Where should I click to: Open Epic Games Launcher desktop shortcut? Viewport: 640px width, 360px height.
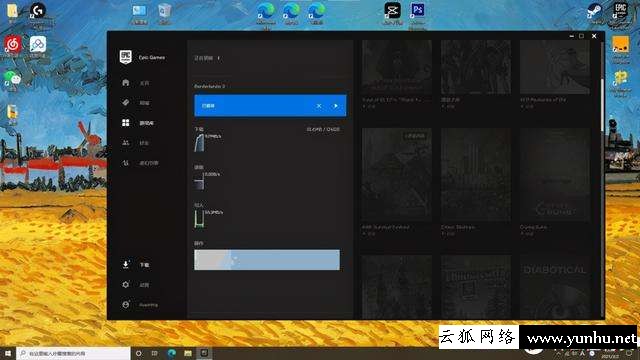pyautogui.click(x=620, y=12)
